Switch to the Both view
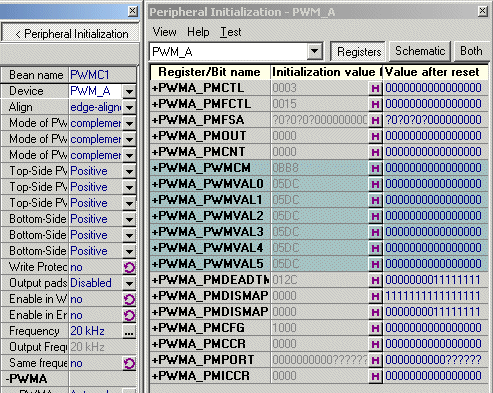 pos(471,51)
